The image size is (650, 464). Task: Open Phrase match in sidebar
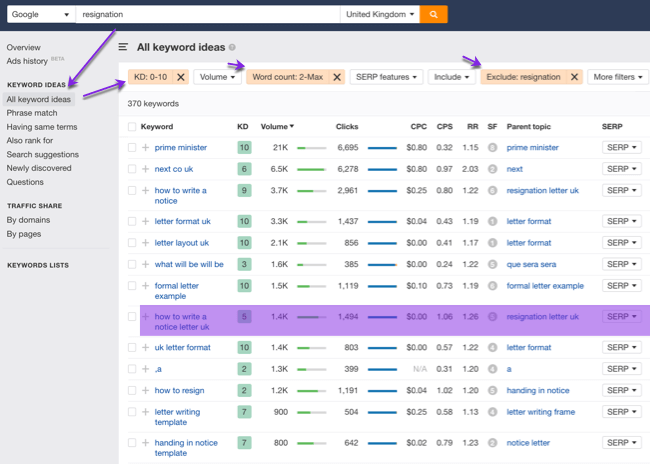(34, 114)
